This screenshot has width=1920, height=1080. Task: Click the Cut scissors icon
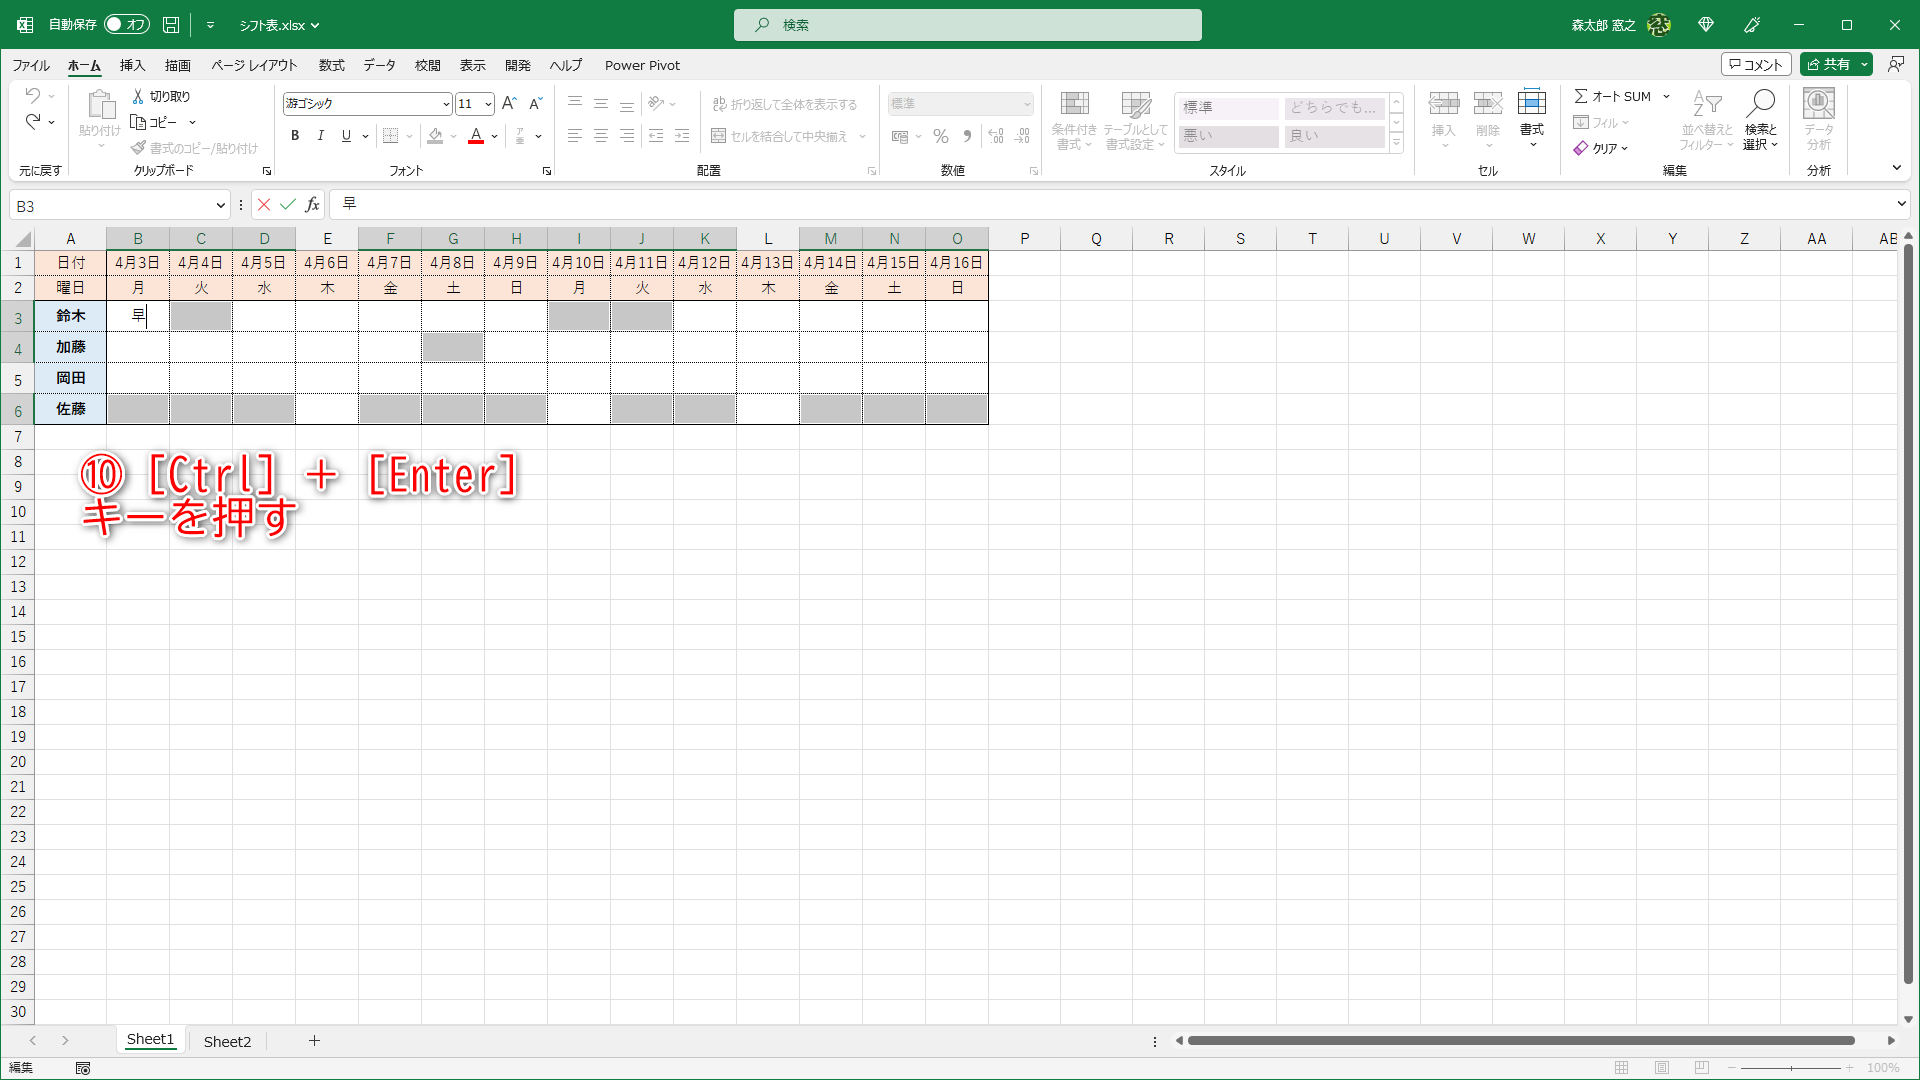point(139,97)
